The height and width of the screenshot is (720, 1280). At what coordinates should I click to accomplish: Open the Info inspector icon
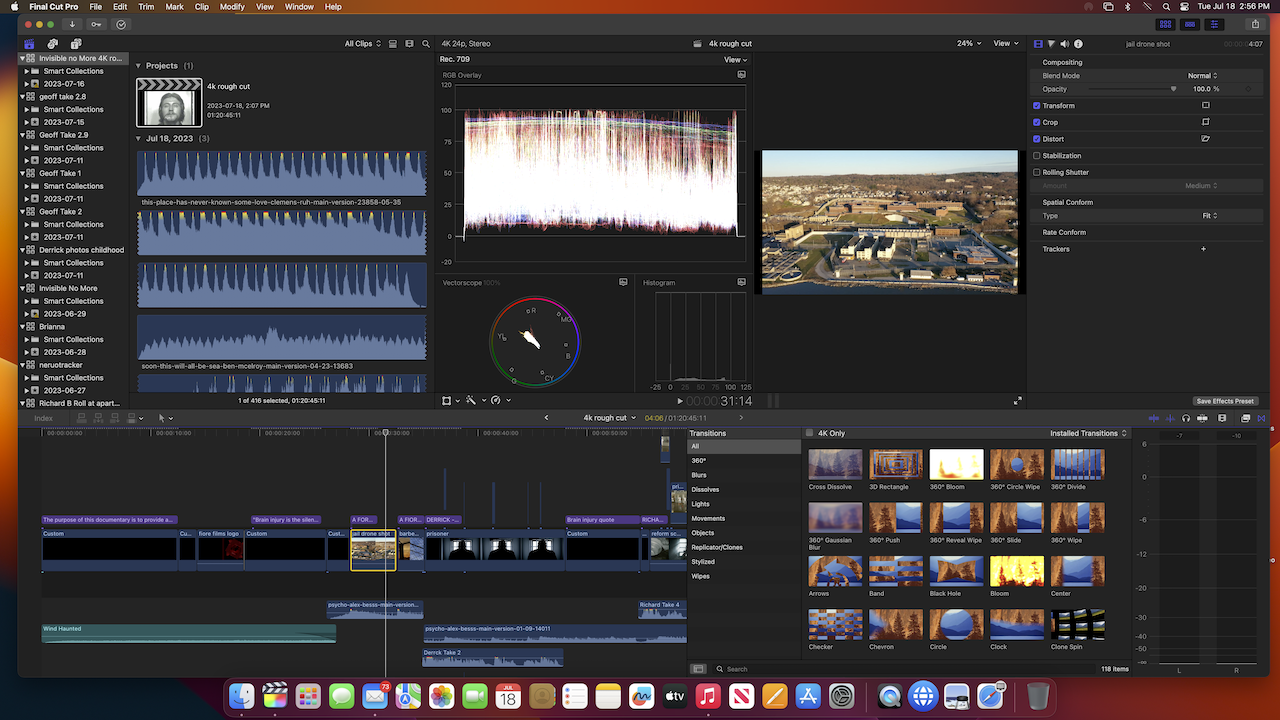pos(1078,44)
